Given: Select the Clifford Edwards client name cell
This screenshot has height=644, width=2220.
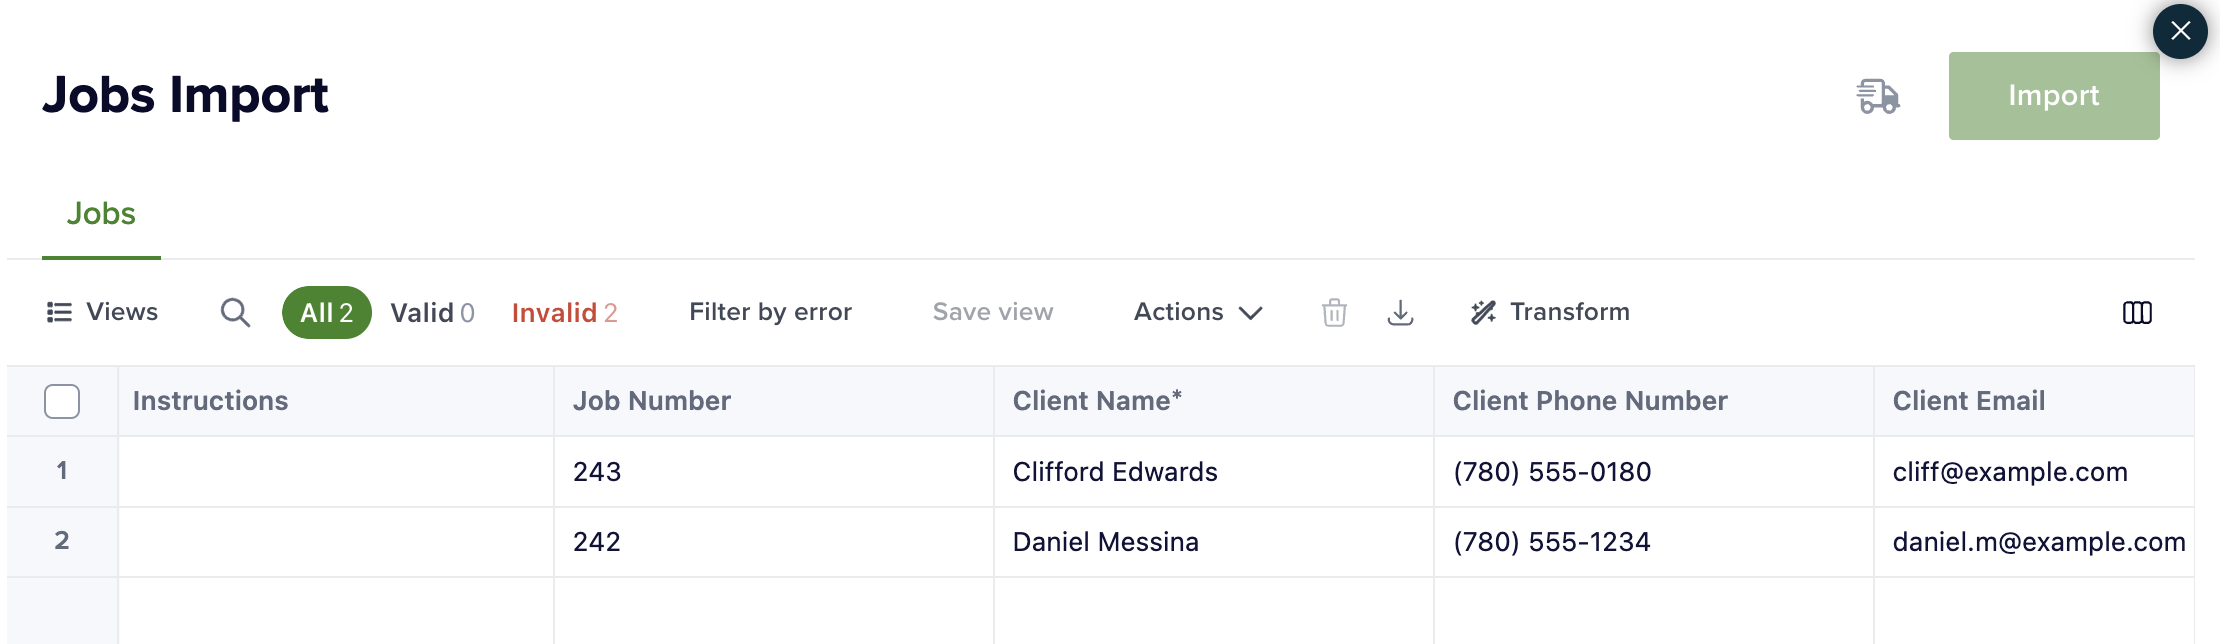Looking at the screenshot, I should (x=1115, y=472).
